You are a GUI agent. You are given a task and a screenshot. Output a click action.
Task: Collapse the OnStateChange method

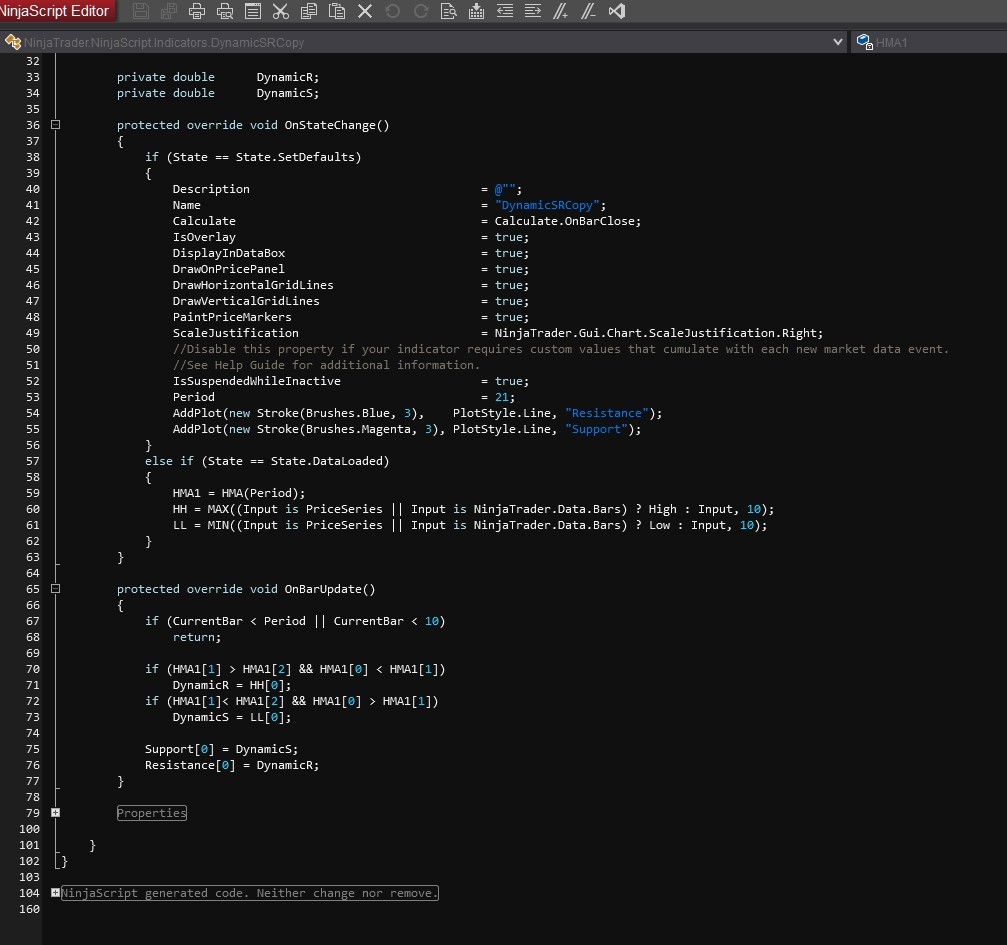coord(55,125)
